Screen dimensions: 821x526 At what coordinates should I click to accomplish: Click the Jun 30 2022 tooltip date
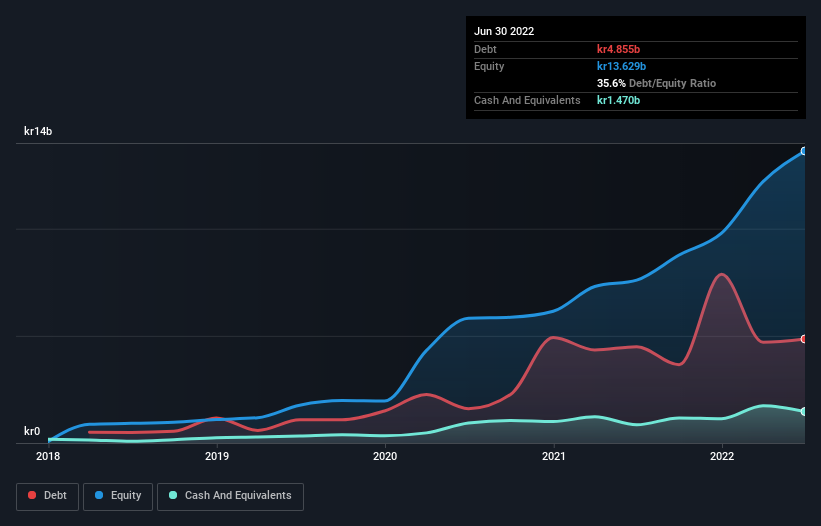tap(504, 31)
